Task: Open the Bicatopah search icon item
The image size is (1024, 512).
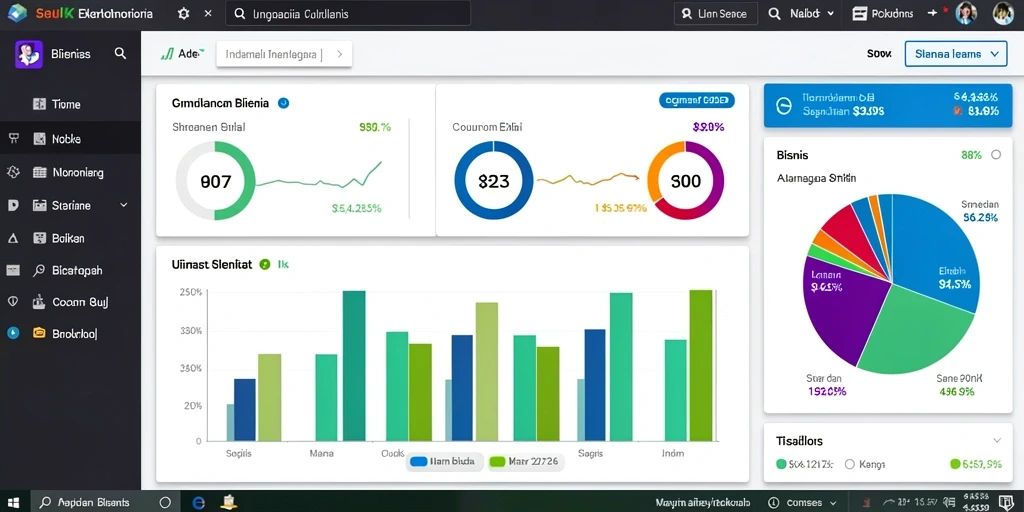Action: coord(39,270)
